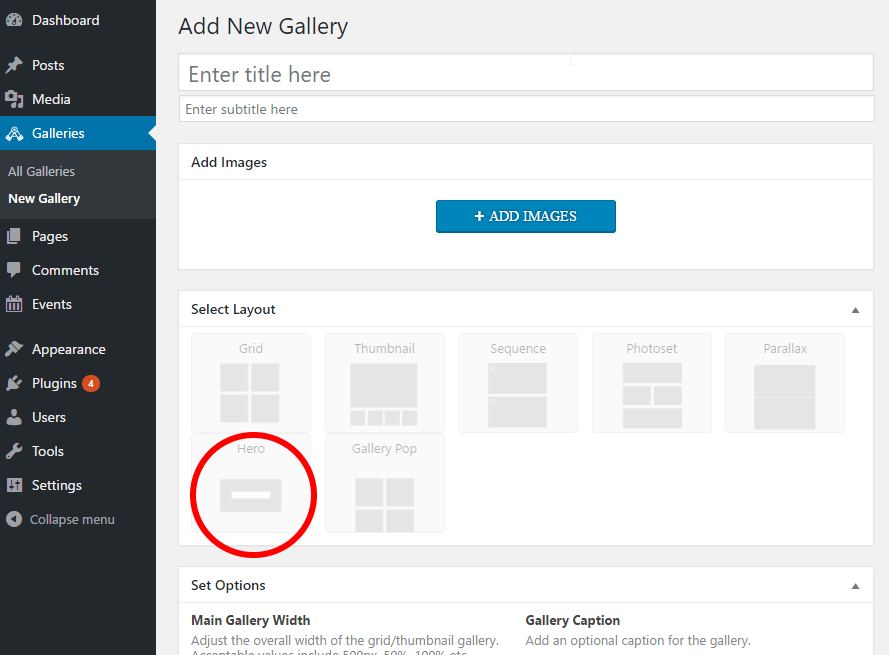
Task: Select the Parallax layout option
Action: pos(784,383)
